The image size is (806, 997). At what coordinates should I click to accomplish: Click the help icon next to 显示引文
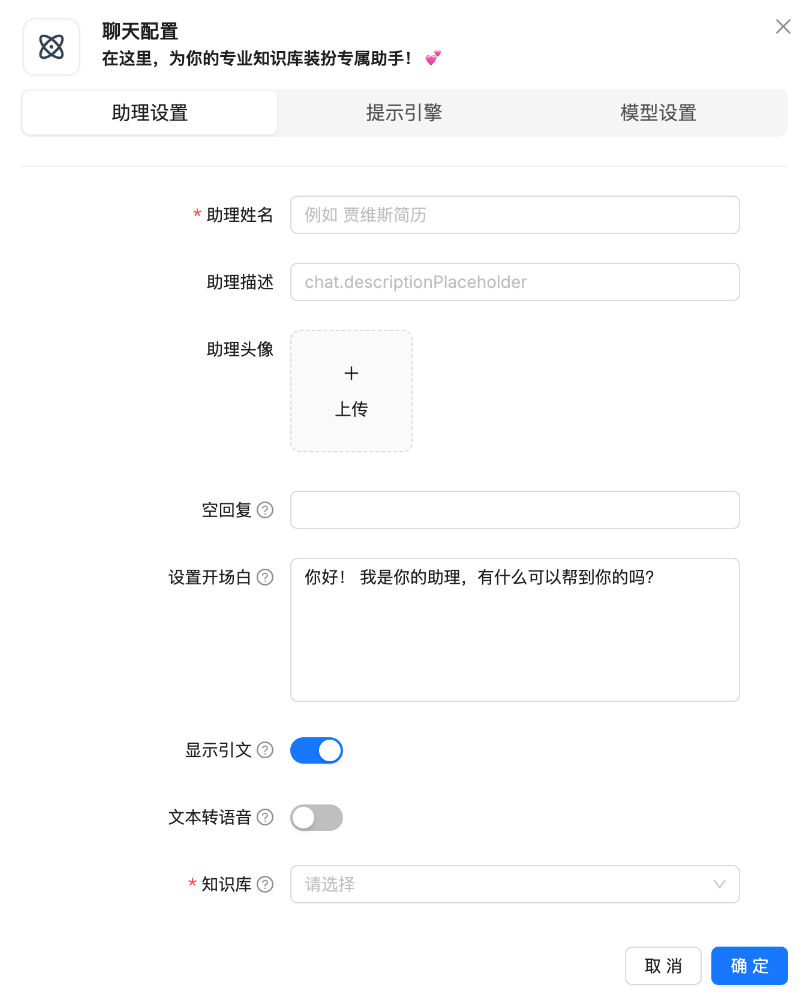pos(265,750)
